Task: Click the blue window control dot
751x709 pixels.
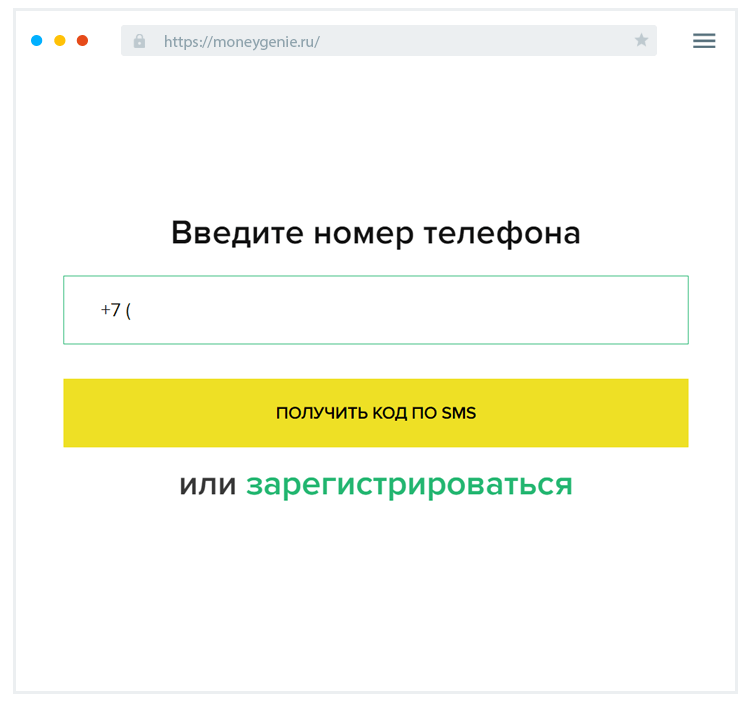Action: [x=37, y=41]
